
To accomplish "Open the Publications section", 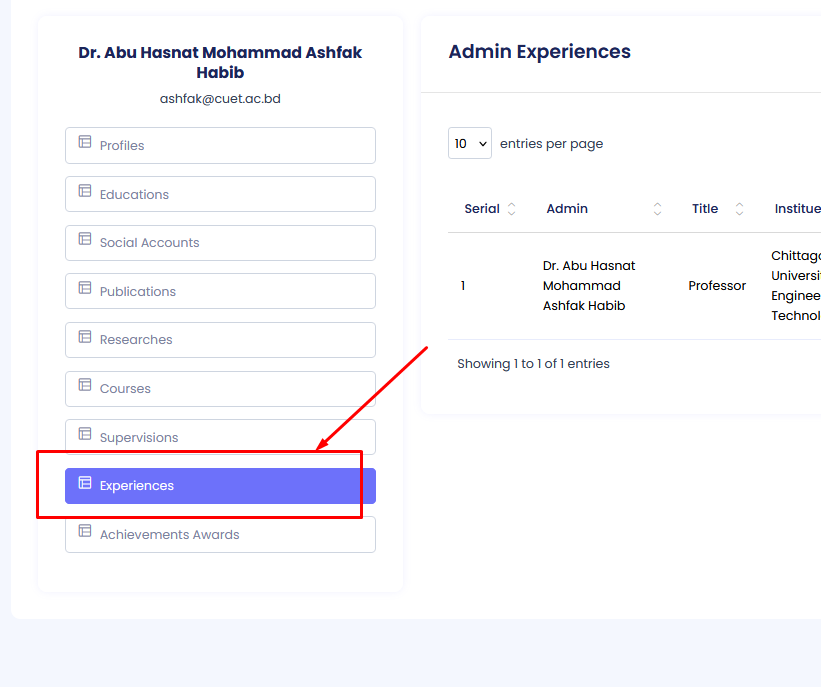I will pyautogui.click(x=220, y=291).
